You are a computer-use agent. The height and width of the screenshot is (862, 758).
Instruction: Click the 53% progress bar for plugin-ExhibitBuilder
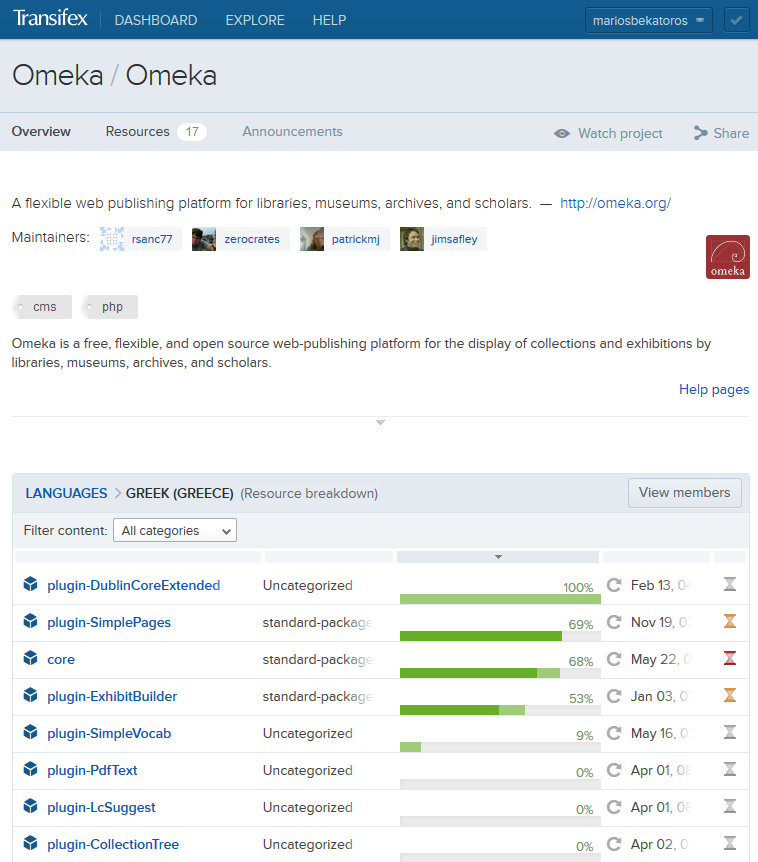tap(500, 710)
